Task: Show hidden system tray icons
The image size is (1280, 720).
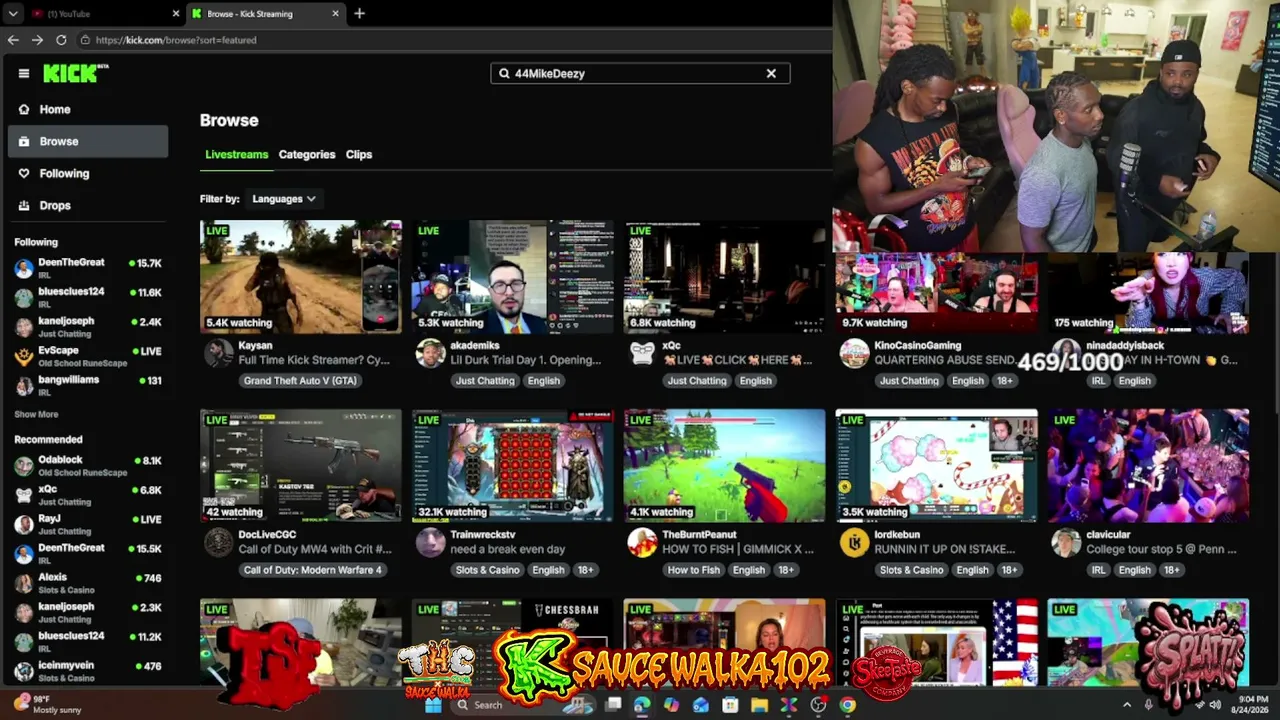Action: (1127, 705)
